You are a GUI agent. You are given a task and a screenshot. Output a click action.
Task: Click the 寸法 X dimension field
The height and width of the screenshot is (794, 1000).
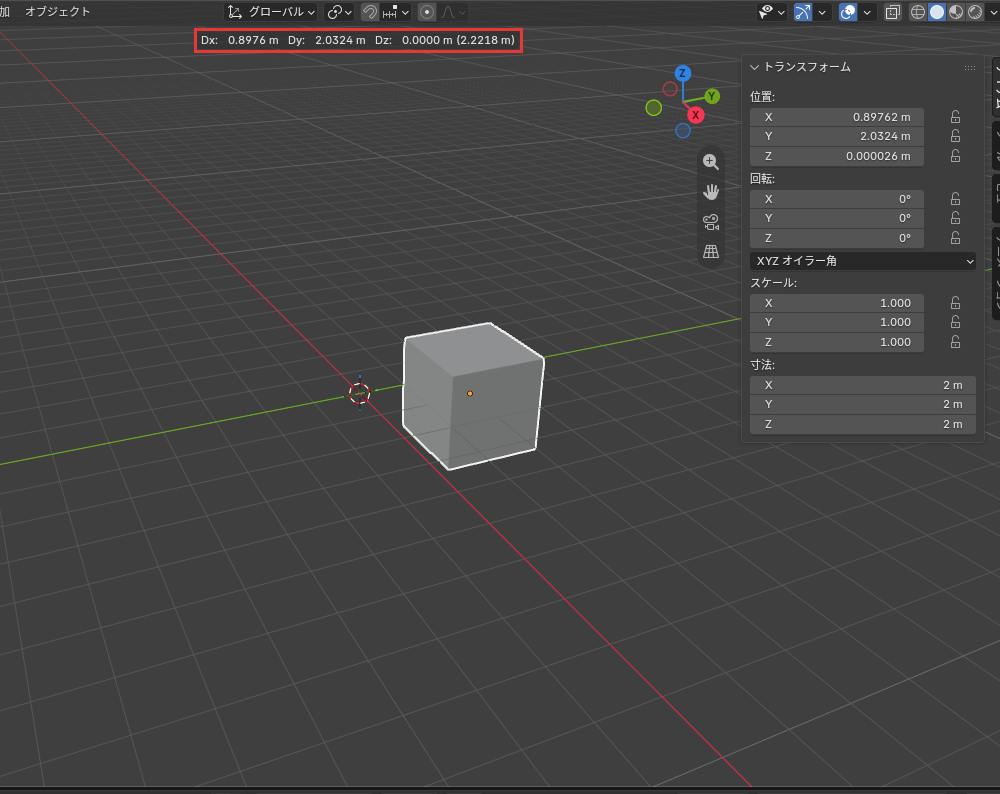863,385
